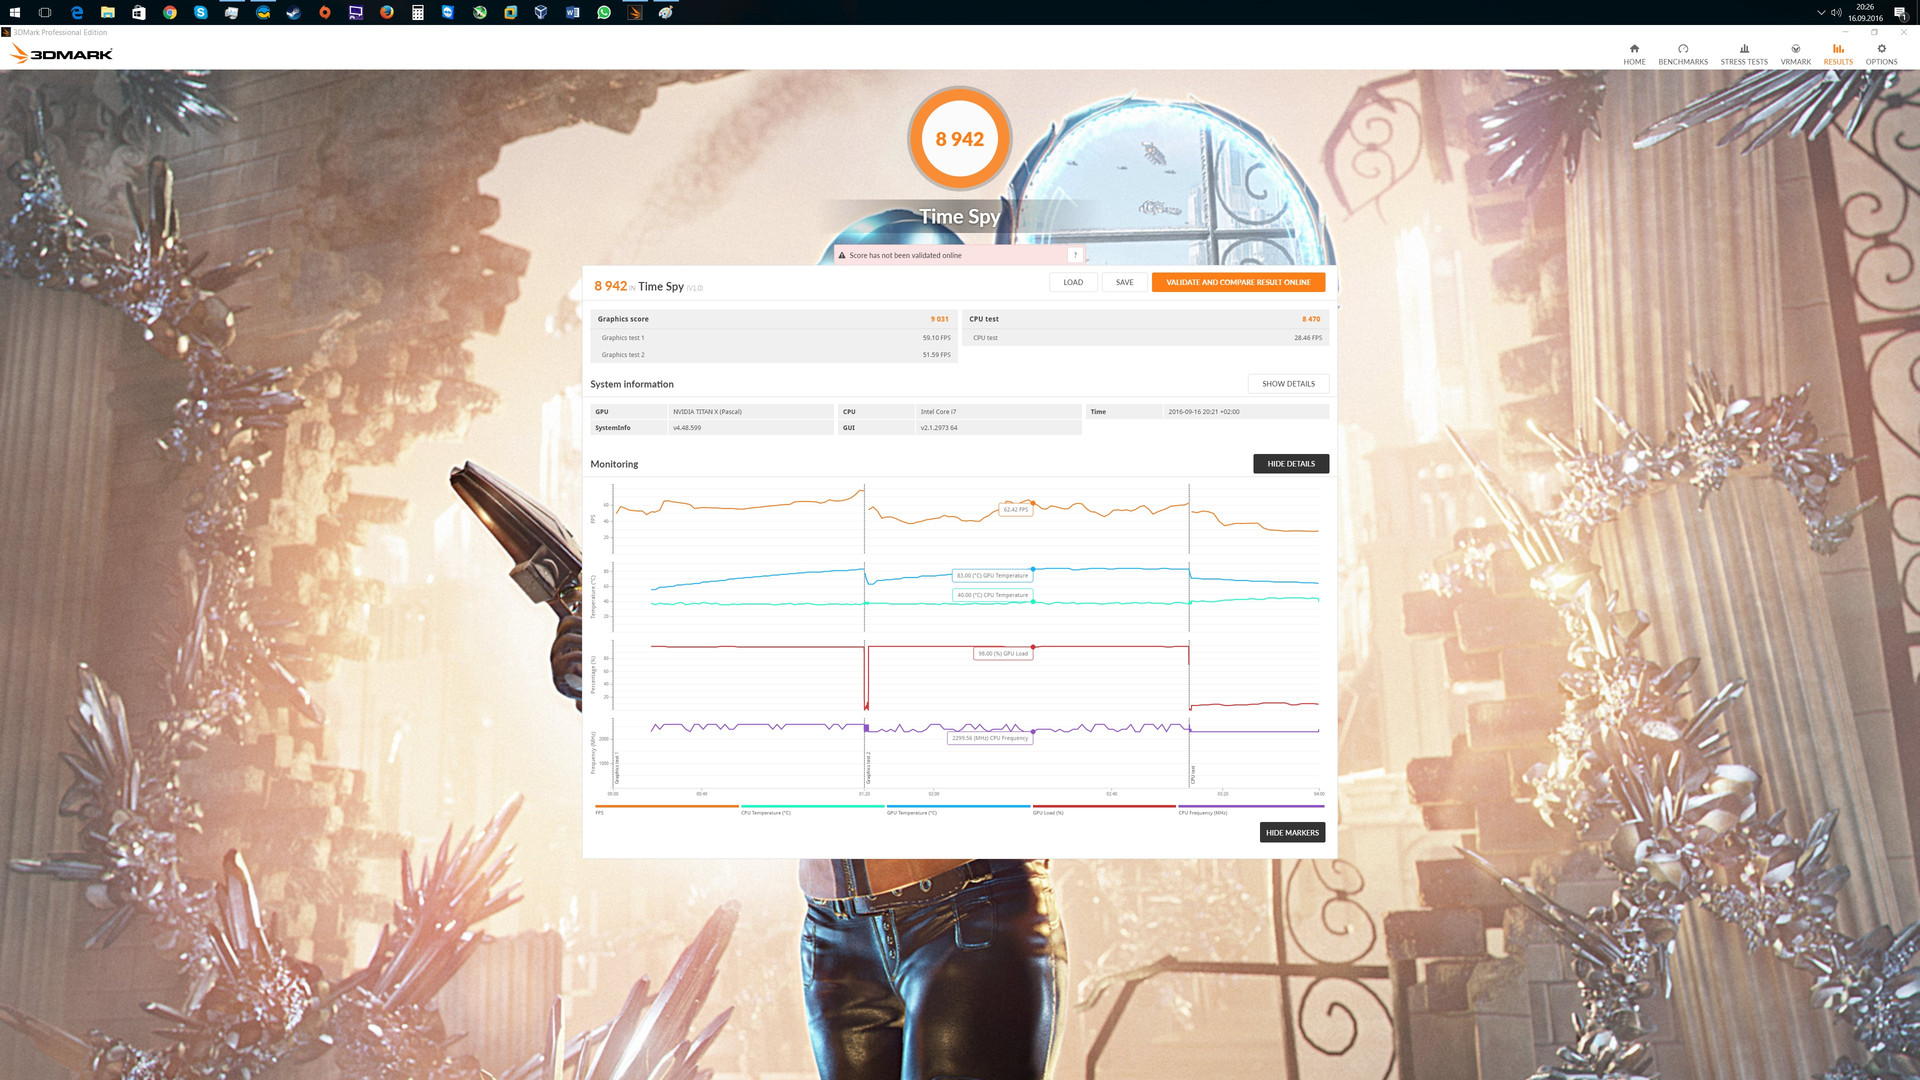This screenshot has width=1920, height=1080.
Task: Open the question mark help for validation warning
Action: pos(1075,255)
